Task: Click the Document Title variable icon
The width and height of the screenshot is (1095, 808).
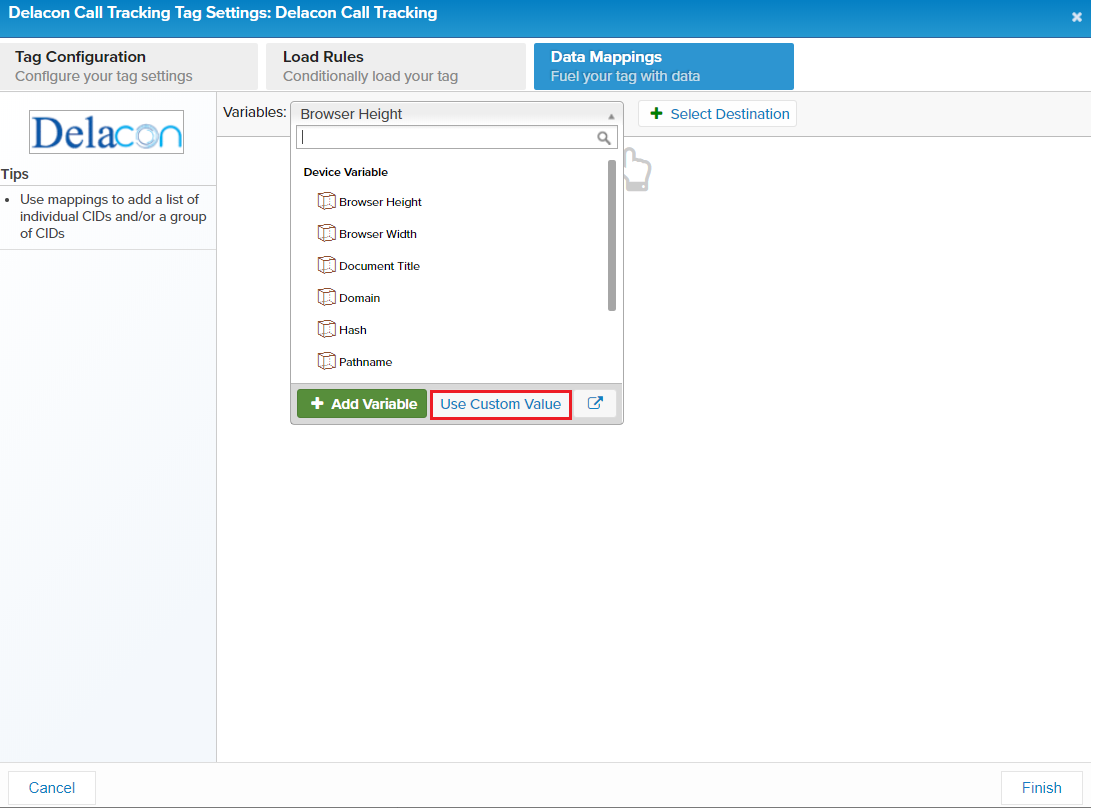Action: (326, 265)
